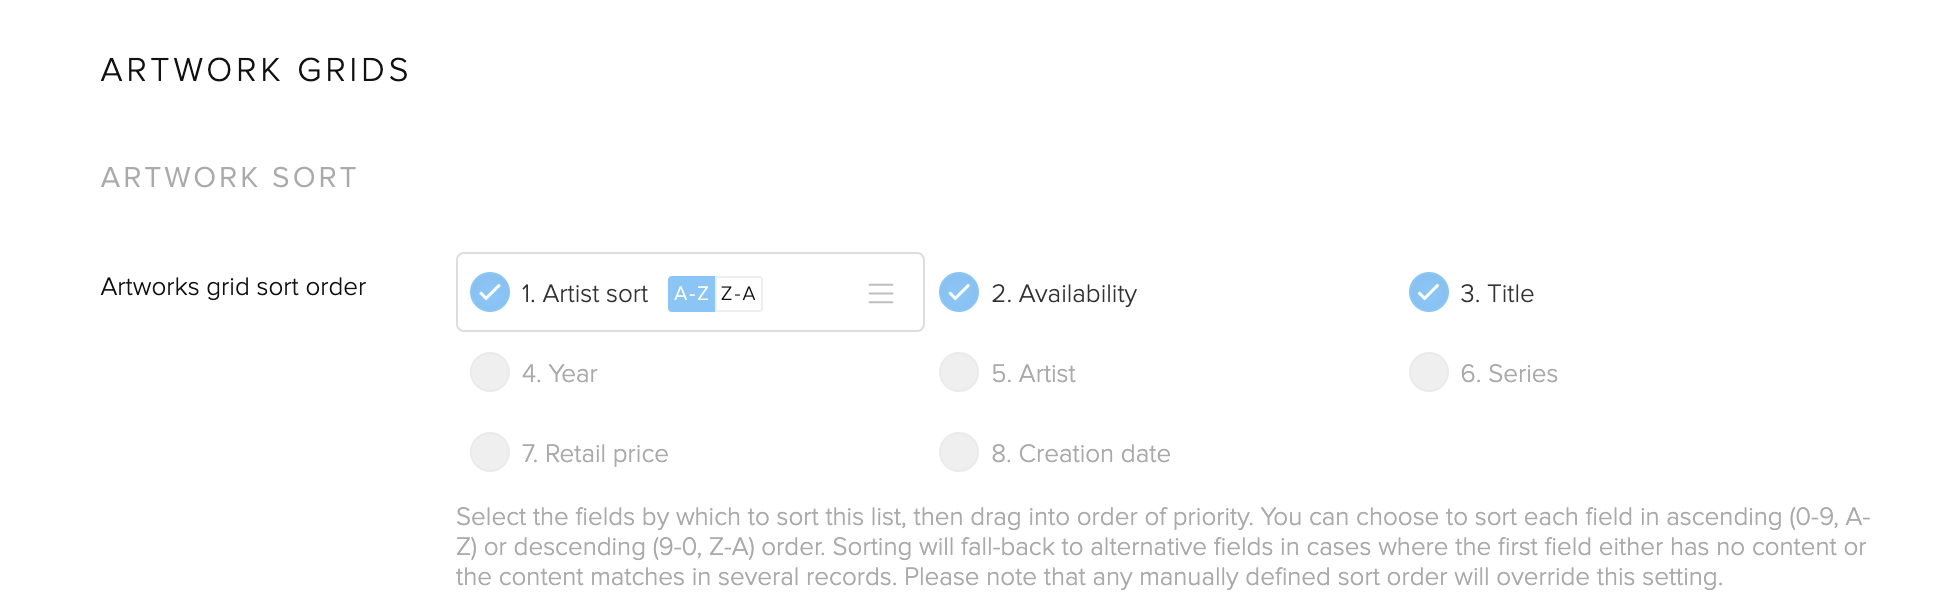Click the Artwork Sort section heading

pos(229,178)
